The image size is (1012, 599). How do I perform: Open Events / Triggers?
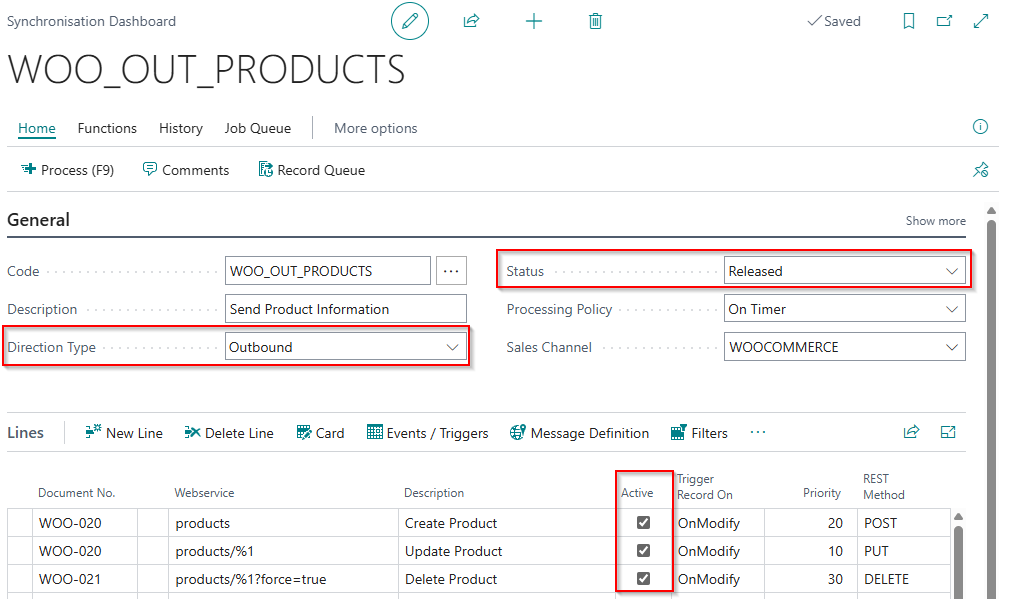[427, 433]
